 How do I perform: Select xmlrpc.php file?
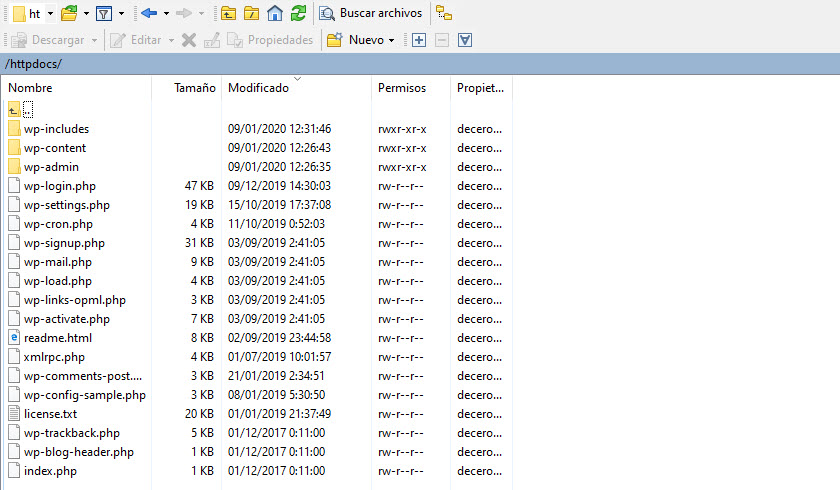(54, 357)
